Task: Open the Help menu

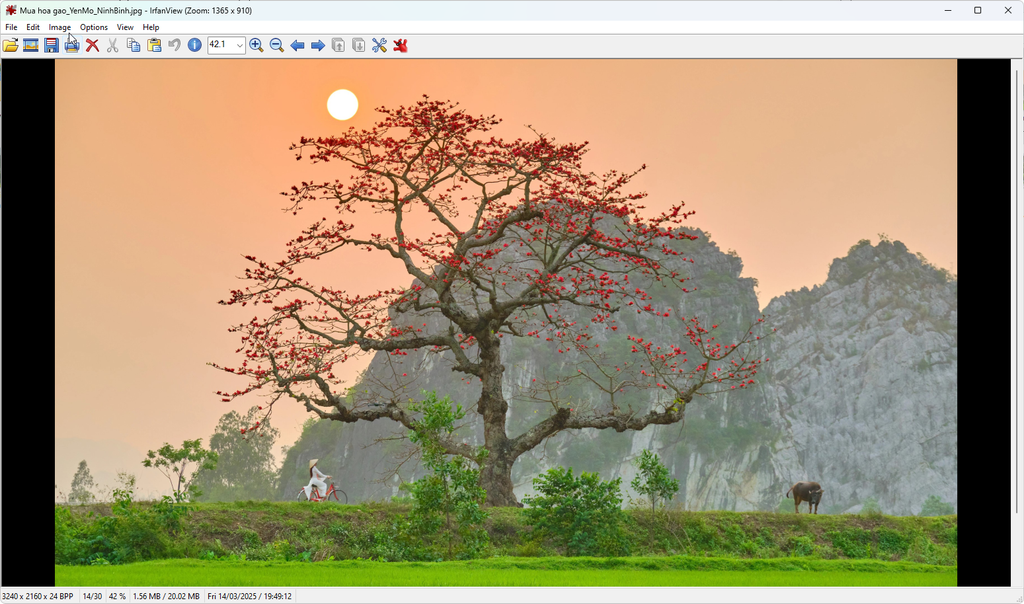Action: coord(151,27)
